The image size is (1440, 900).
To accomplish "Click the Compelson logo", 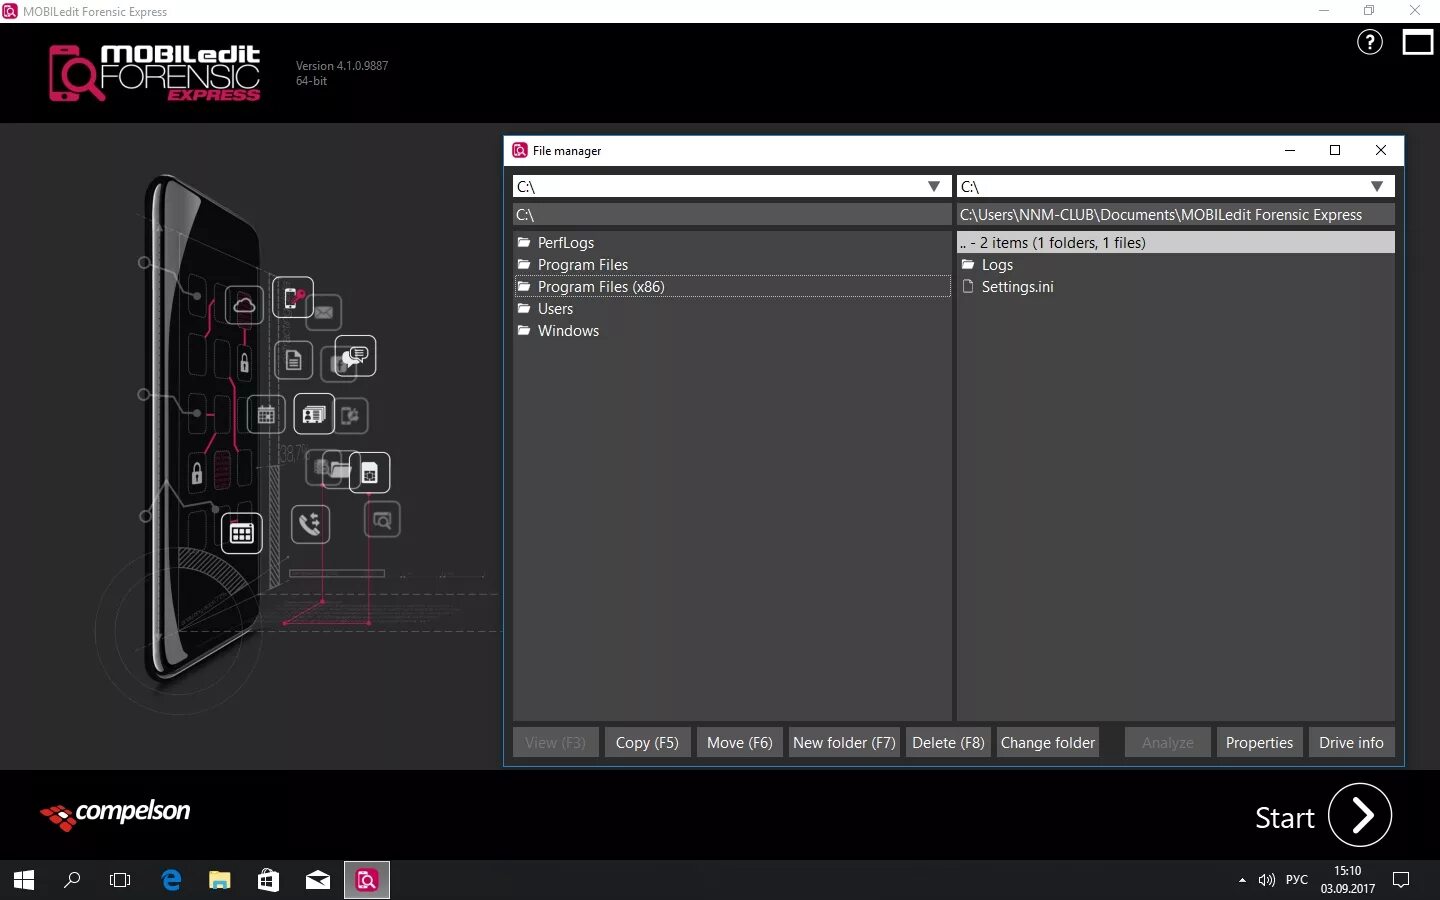I will coord(115,814).
